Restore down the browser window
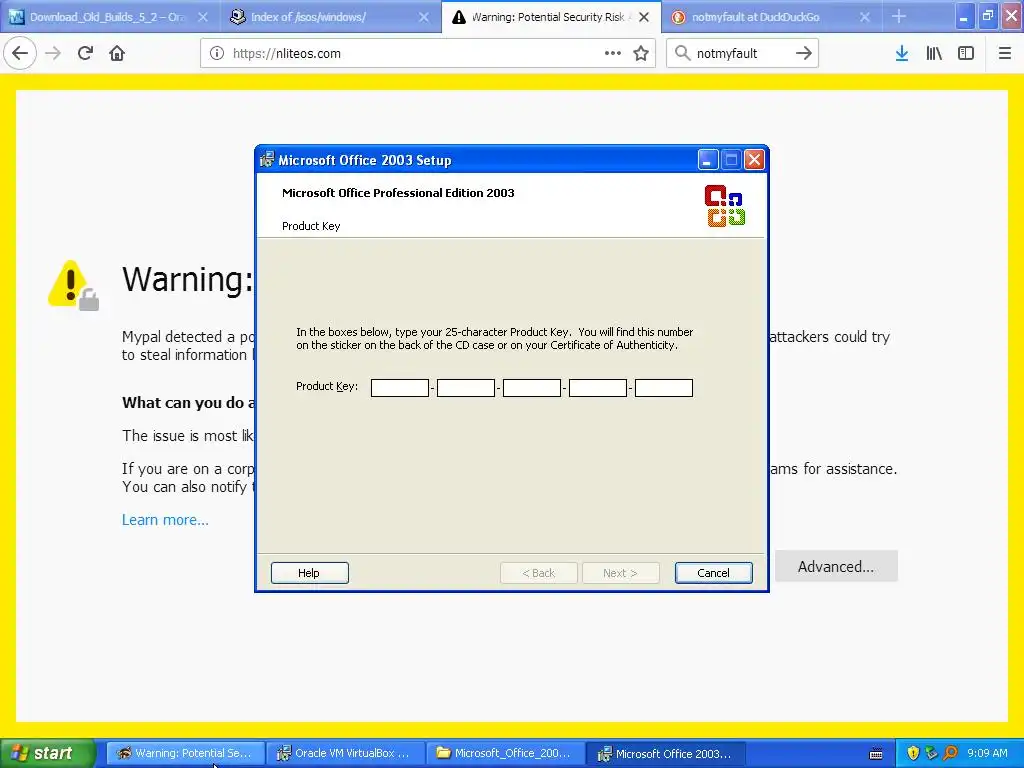This screenshot has width=1024, height=768. pyautogui.click(x=988, y=16)
